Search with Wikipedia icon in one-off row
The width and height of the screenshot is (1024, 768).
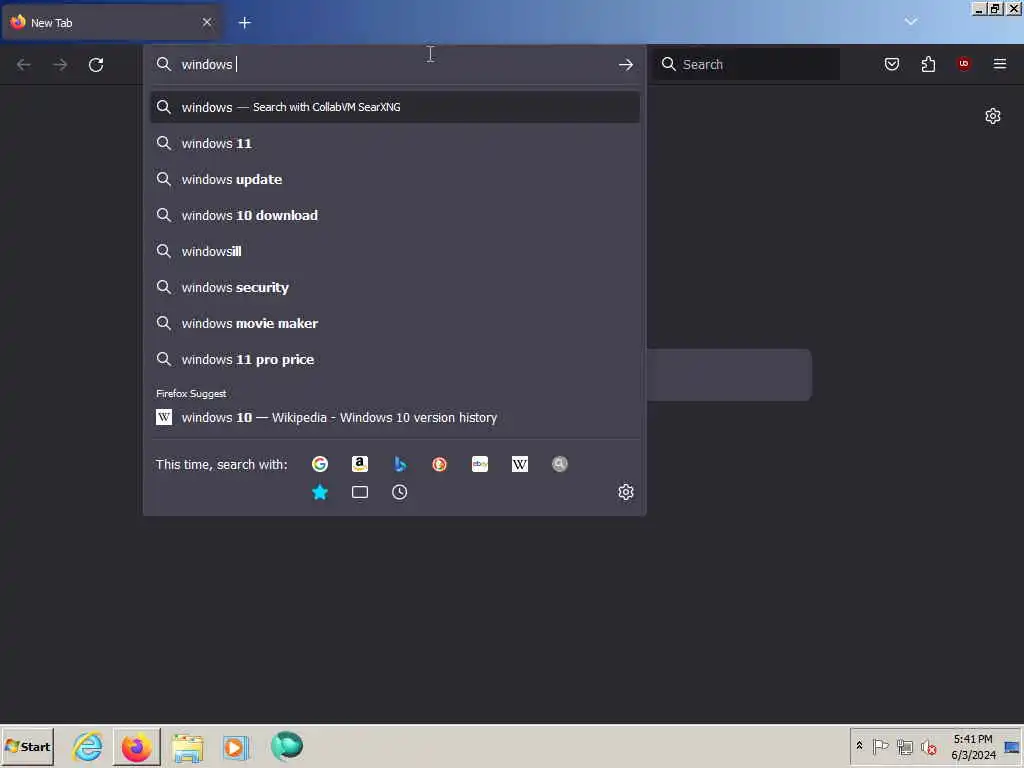point(520,464)
